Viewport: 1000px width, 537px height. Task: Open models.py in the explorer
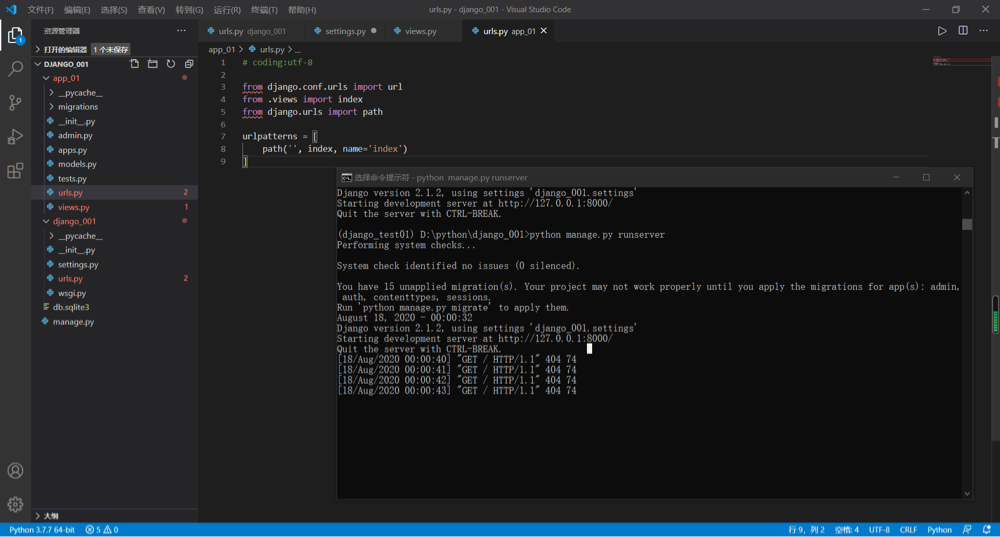pos(115,164)
